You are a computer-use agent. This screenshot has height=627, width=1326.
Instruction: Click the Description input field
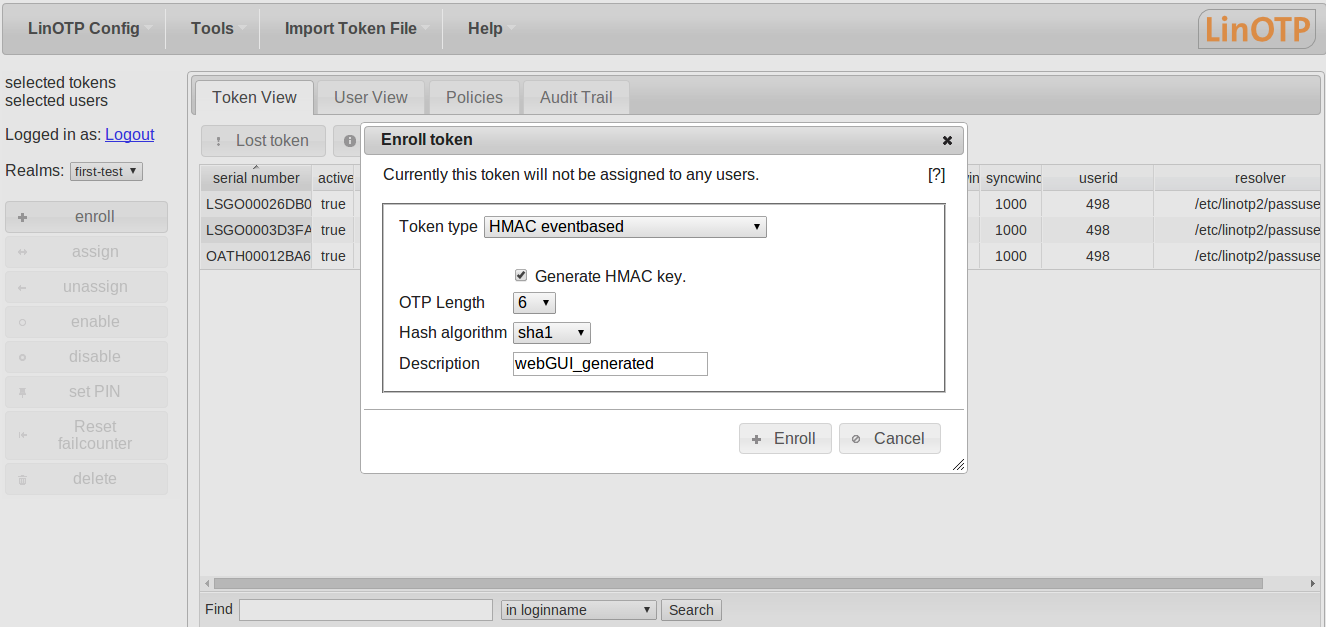610,364
